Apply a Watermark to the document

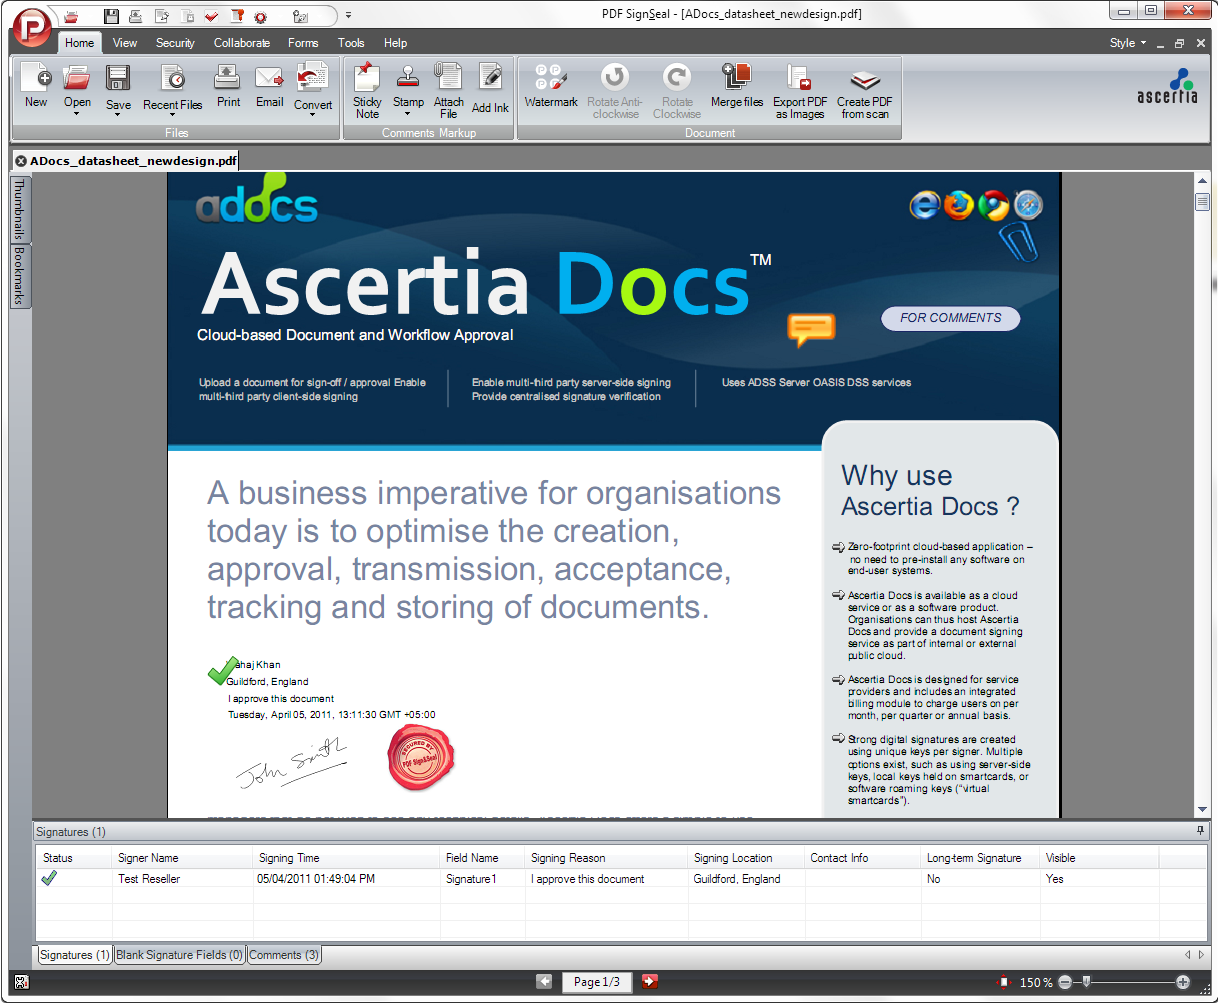click(x=551, y=87)
